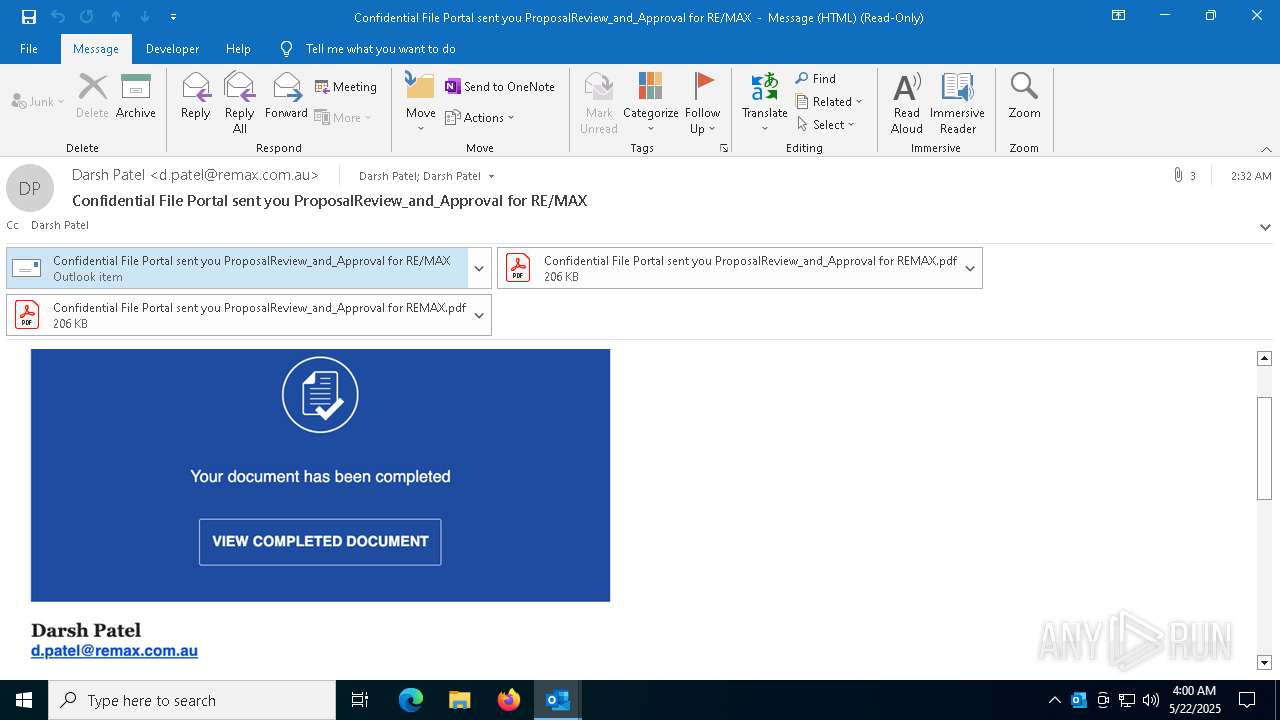The height and width of the screenshot is (720, 1280).
Task: Forward this message
Action: (287, 96)
